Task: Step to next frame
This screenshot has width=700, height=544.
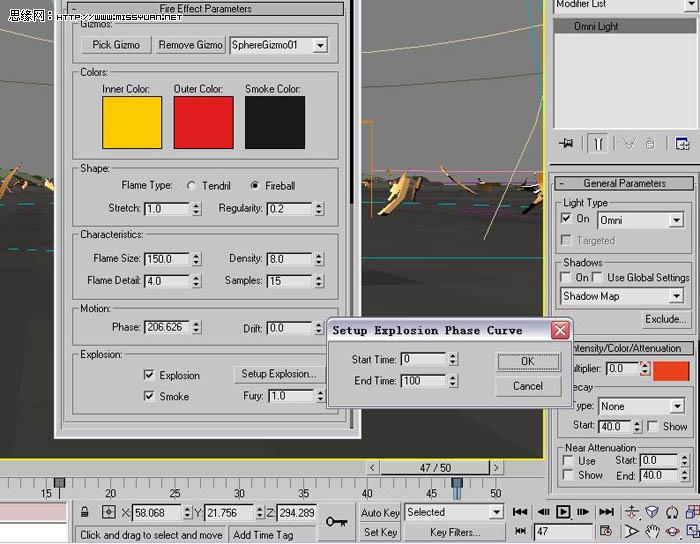Action: click(583, 511)
